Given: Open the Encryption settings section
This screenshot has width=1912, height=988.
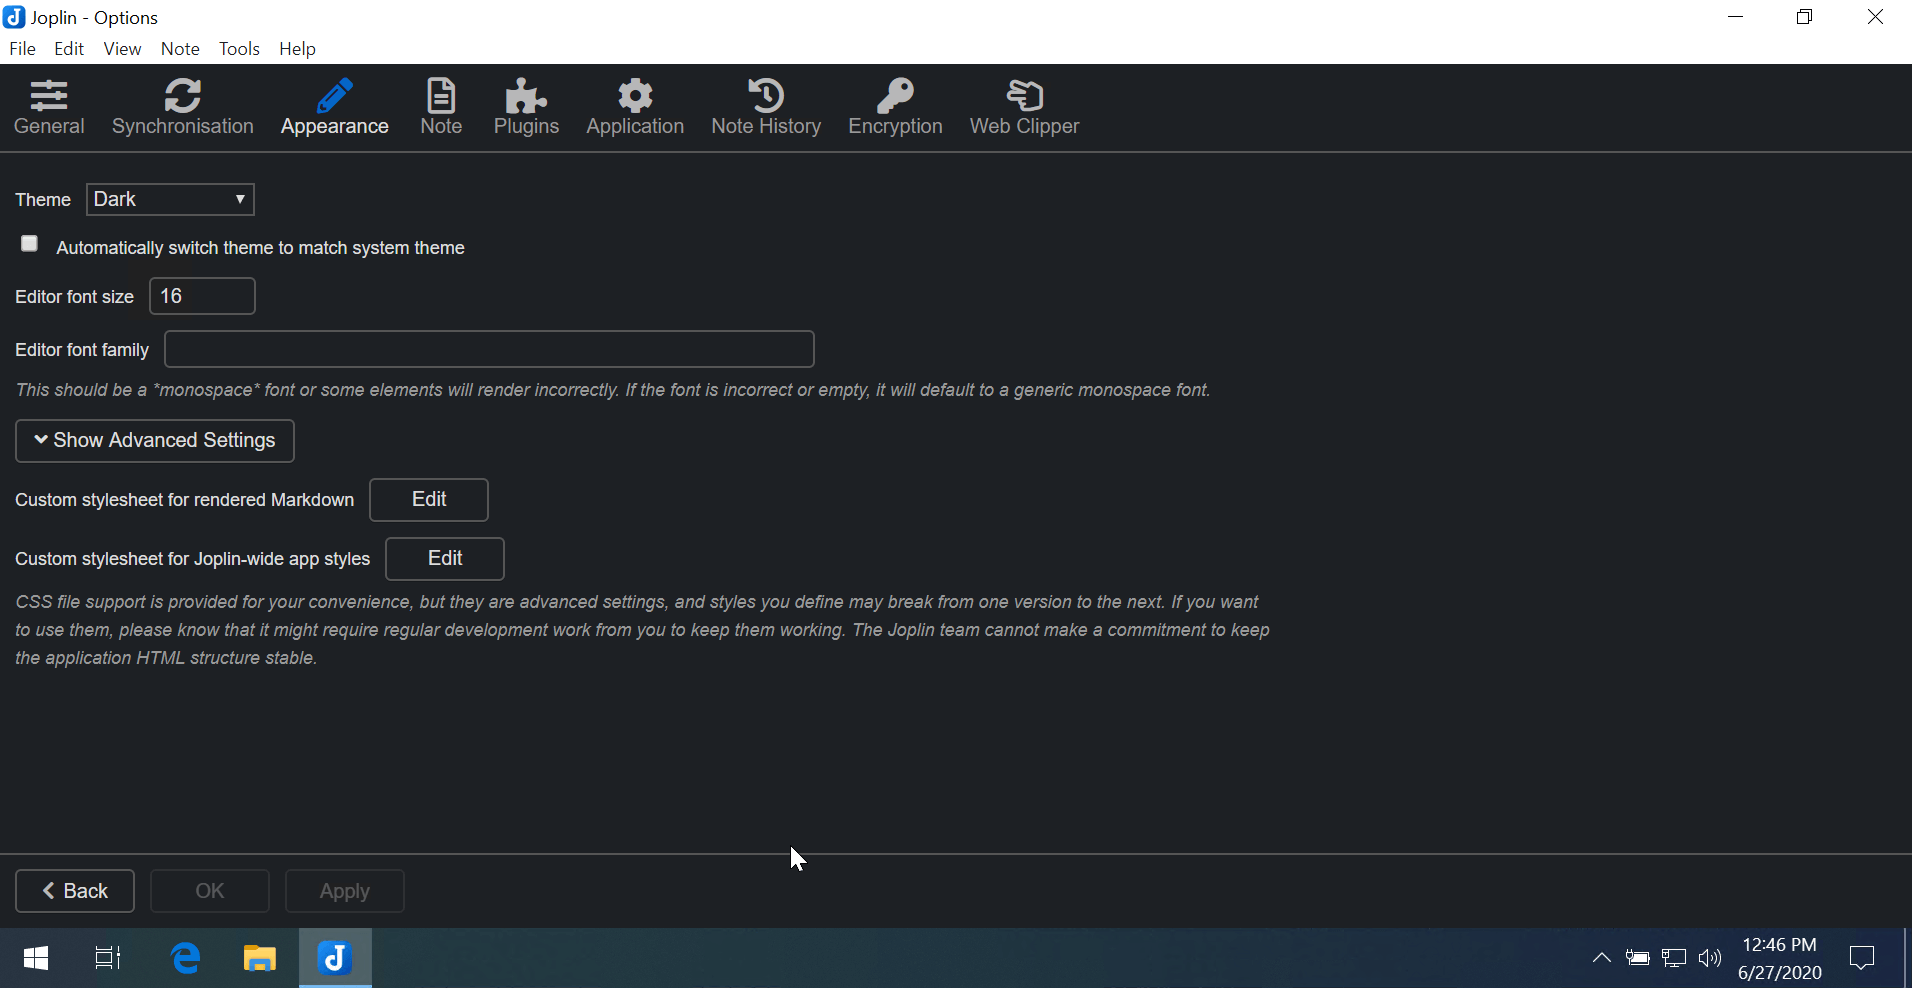Looking at the screenshot, I should [895, 107].
